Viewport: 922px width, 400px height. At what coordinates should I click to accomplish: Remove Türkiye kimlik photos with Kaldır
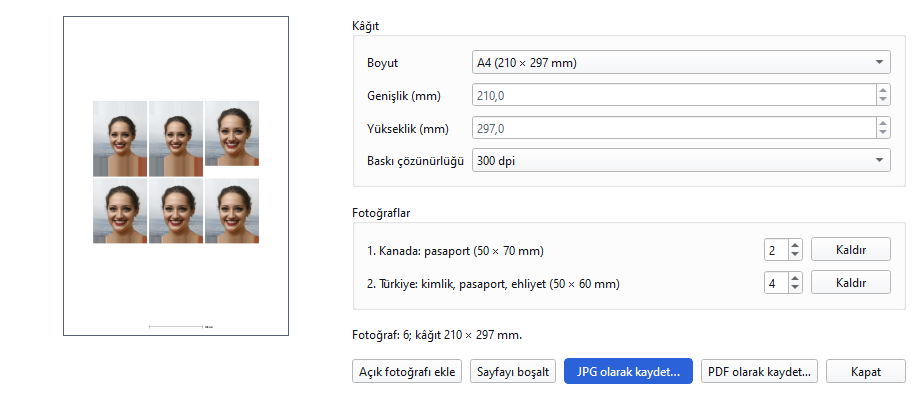pyautogui.click(x=851, y=282)
